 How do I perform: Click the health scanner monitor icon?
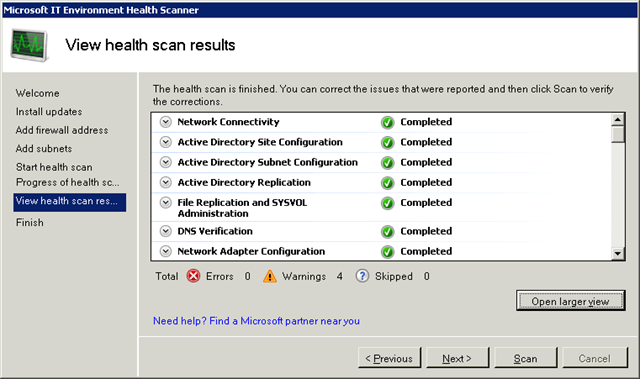coord(29,45)
